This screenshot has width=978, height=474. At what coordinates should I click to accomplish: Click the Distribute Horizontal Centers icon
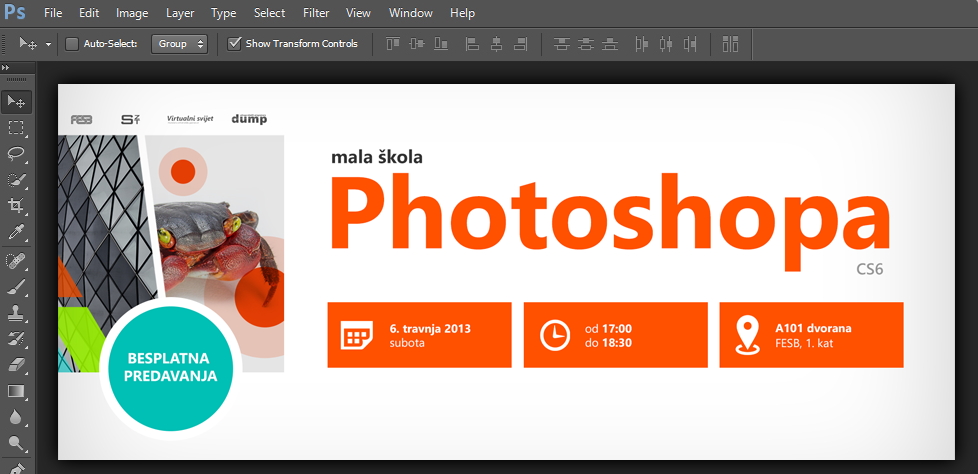666,44
